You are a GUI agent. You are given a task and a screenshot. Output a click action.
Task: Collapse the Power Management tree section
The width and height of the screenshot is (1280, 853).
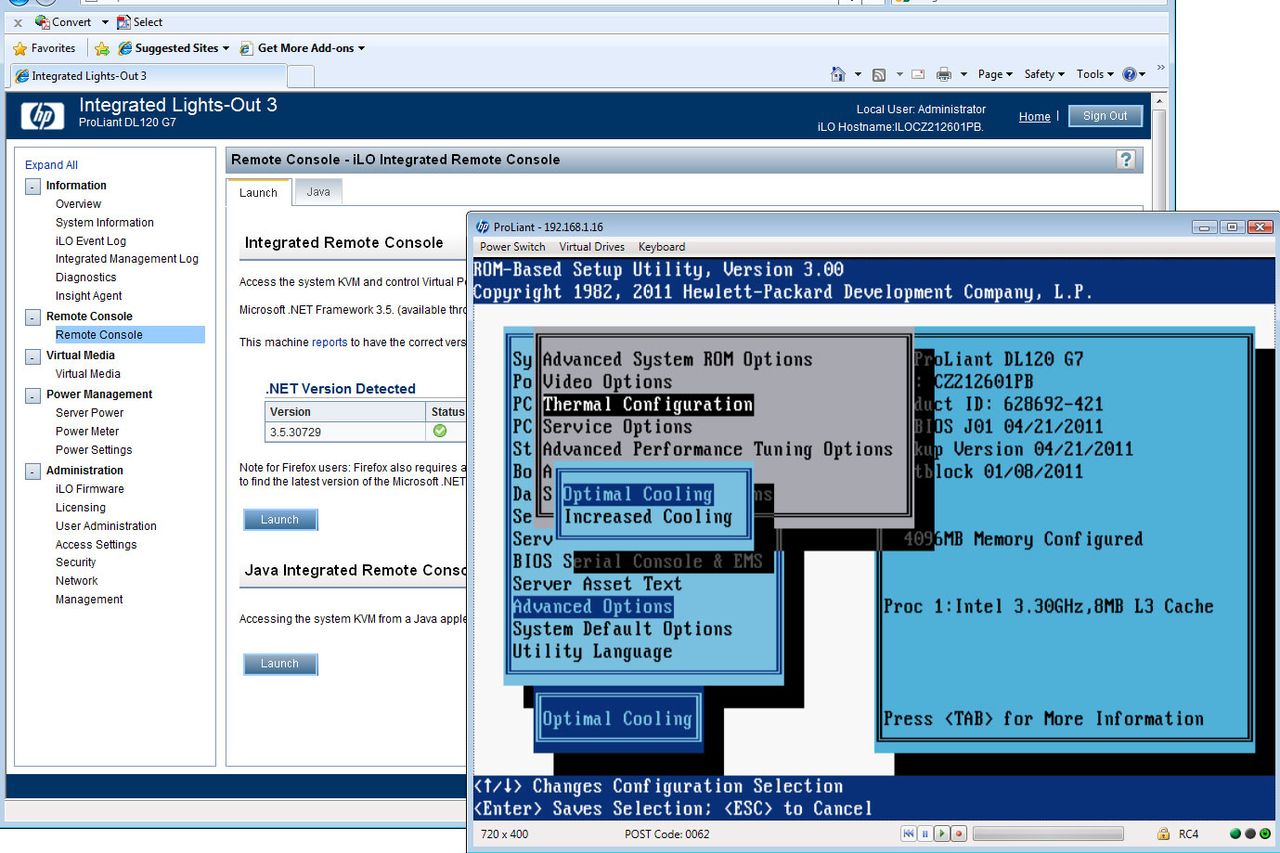point(33,395)
